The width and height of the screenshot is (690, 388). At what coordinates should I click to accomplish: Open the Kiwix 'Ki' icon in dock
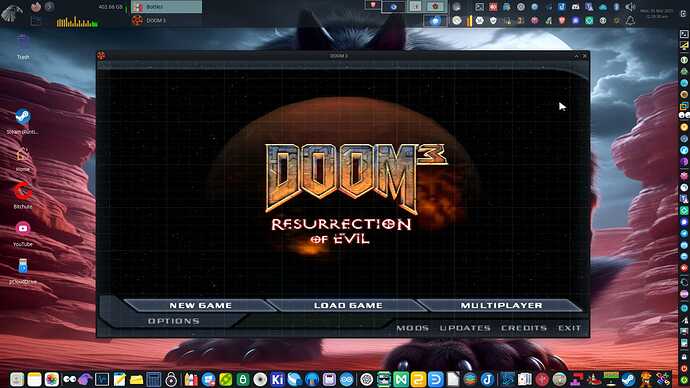[277, 379]
